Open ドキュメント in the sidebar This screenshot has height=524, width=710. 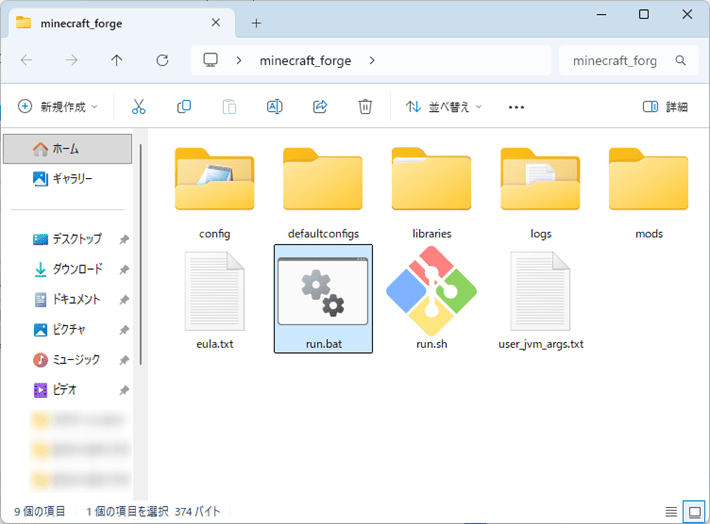[x=68, y=299]
